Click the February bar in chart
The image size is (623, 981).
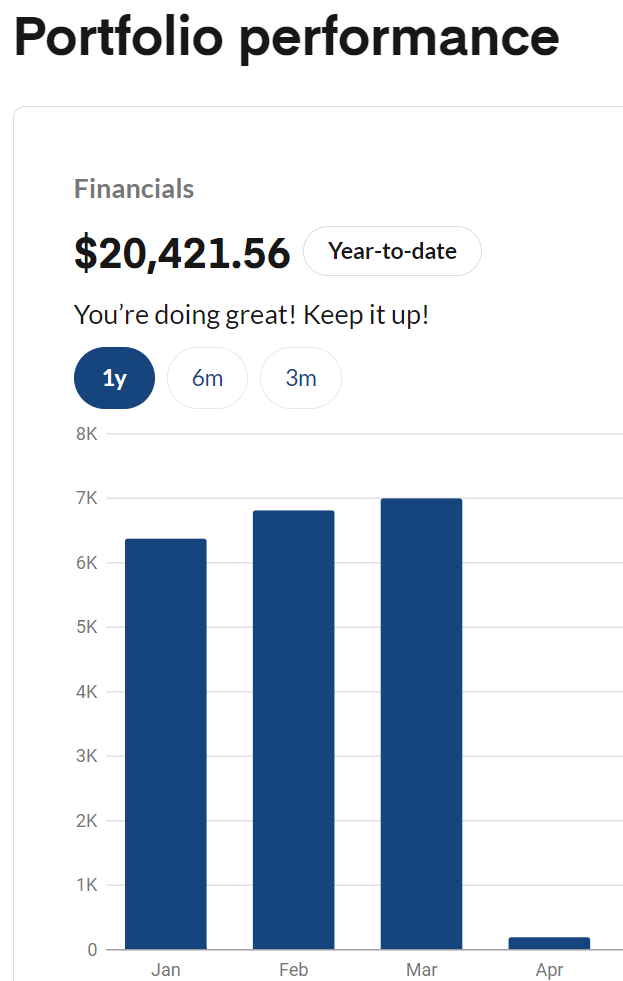[x=293, y=730]
